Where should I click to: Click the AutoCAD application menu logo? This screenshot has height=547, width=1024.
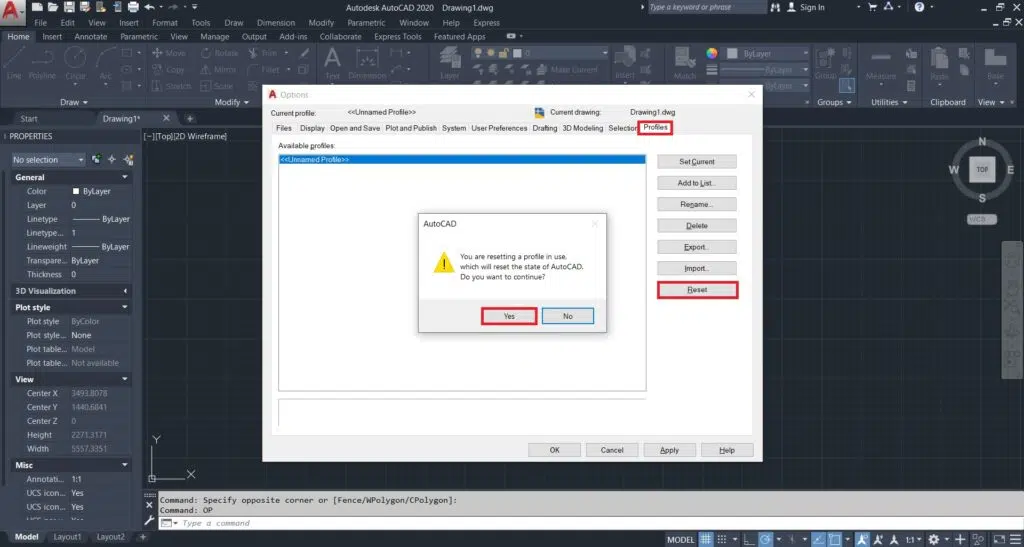click(x=12, y=11)
